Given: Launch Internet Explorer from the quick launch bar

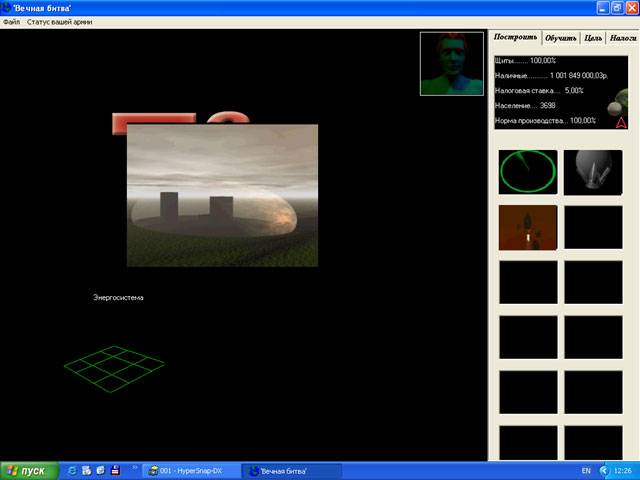Looking at the screenshot, I should 72,470.
